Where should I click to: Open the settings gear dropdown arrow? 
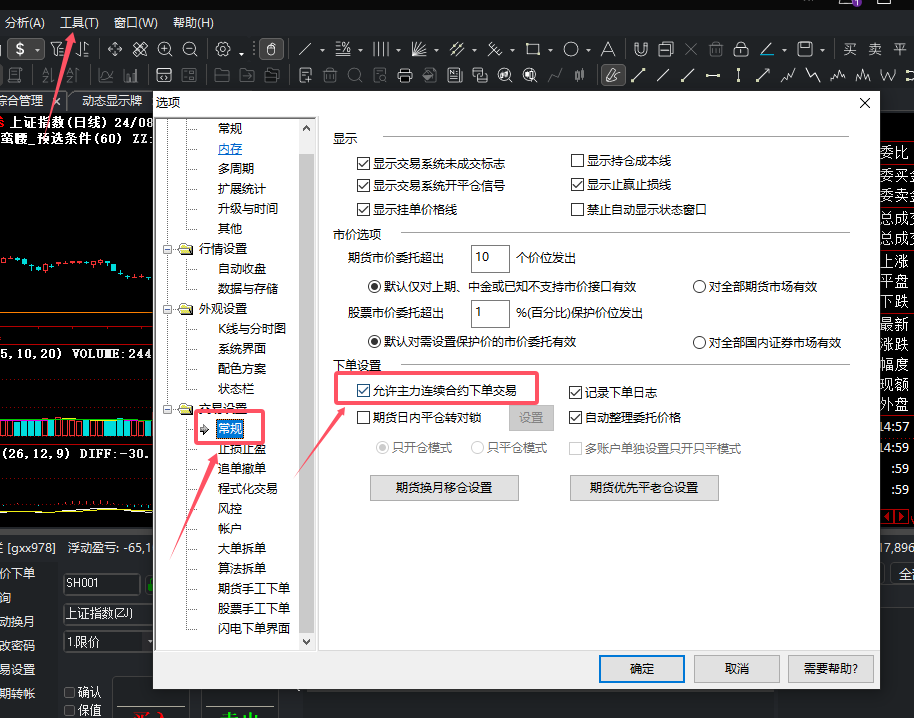241,54
